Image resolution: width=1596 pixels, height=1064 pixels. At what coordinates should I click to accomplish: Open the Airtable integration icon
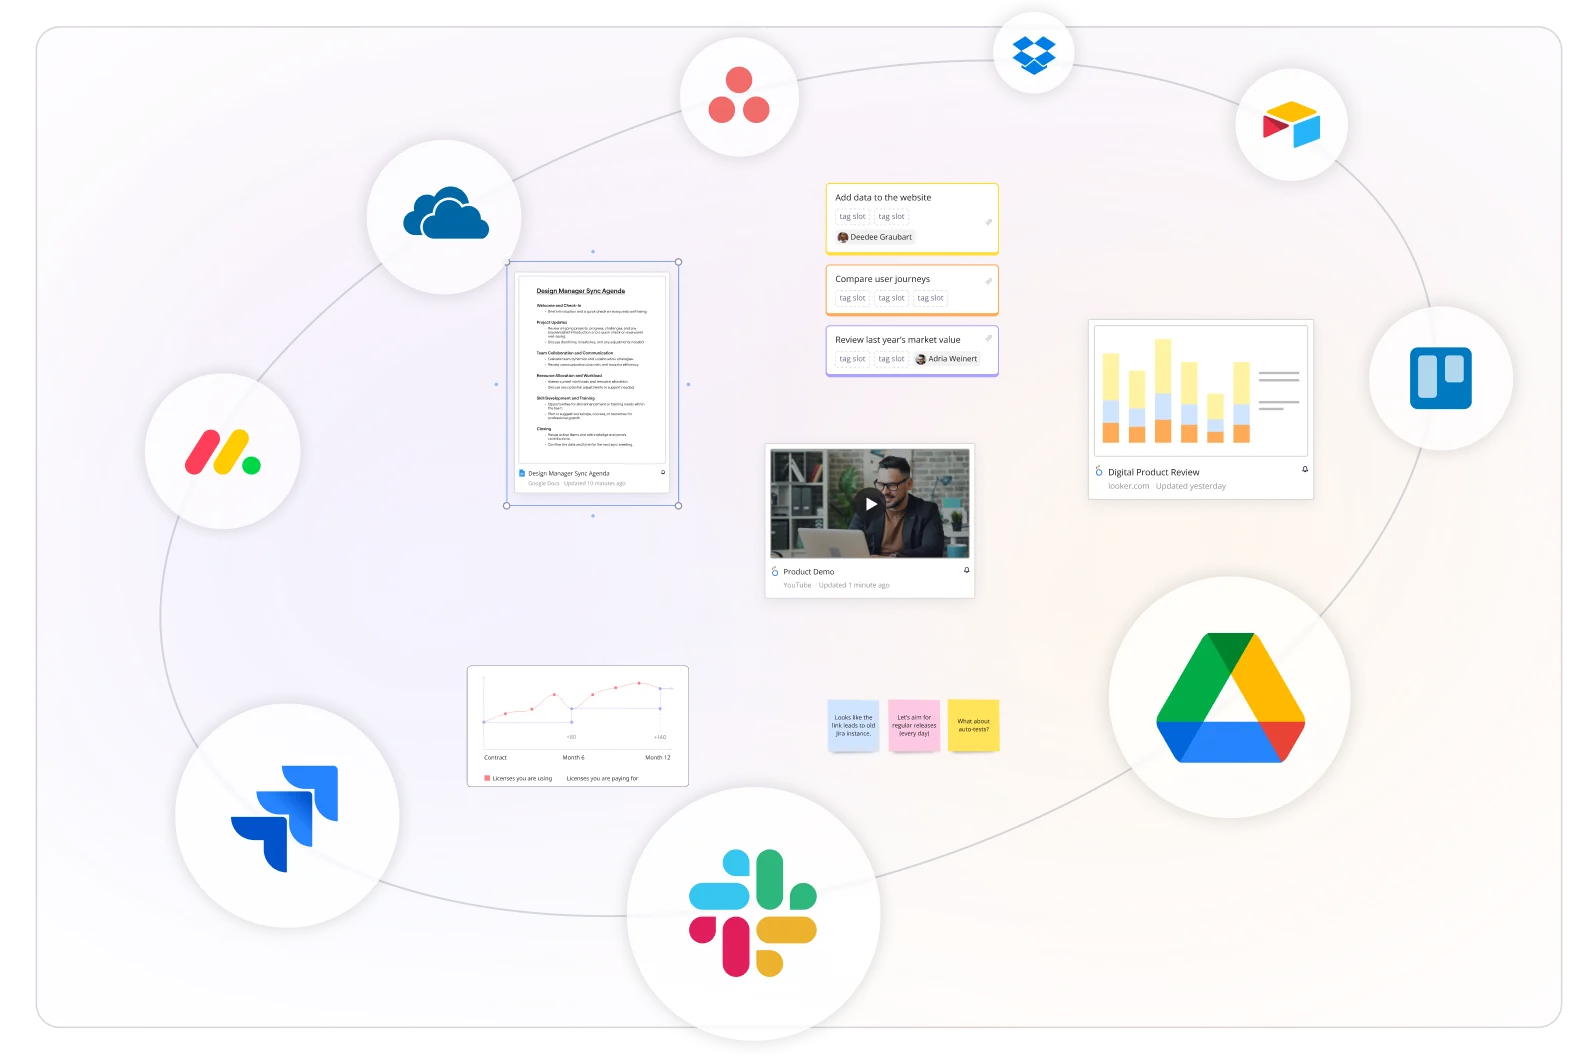click(x=1291, y=125)
